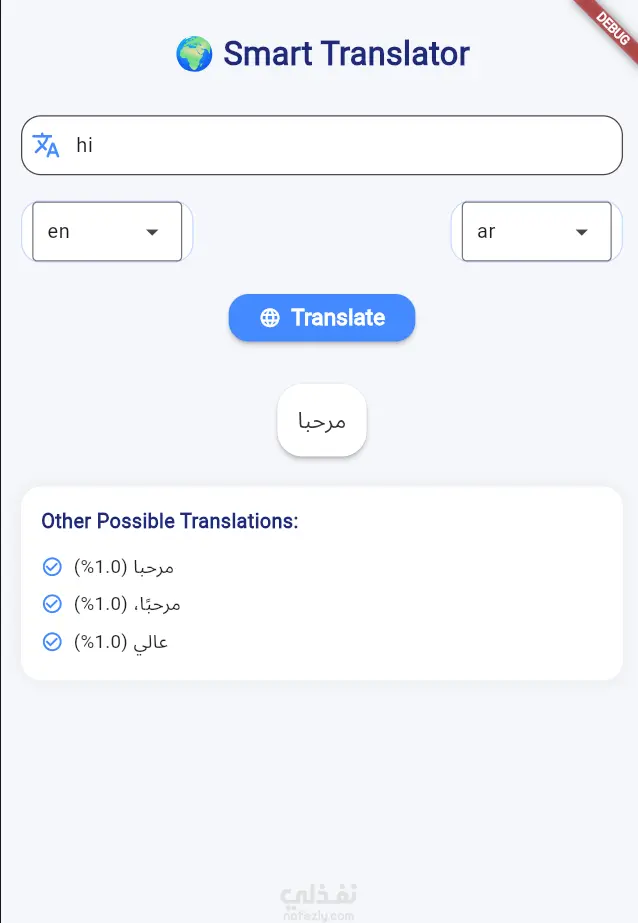Image resolution: width=638 pixels, height=923 pixels.
Task: Click the translation result chip showing مرحبا
Action: tap(321, 420)
